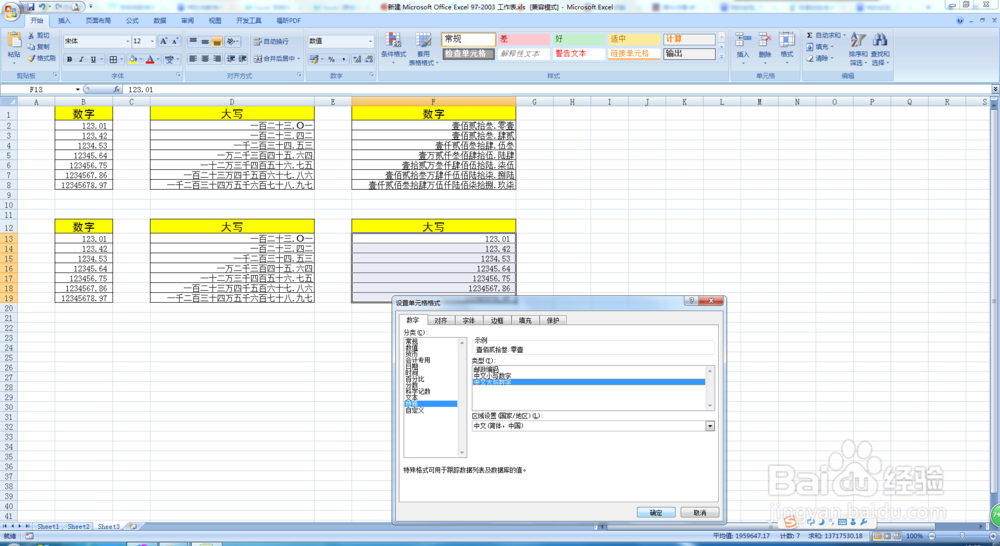Click the increase indent icon
1000x546 pixels.
coord(242,59)
